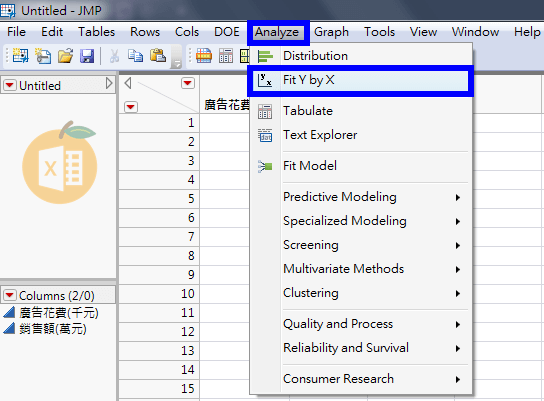544x401 pixels.
Task: Select row number 3
Action: (x=159, y=161)
